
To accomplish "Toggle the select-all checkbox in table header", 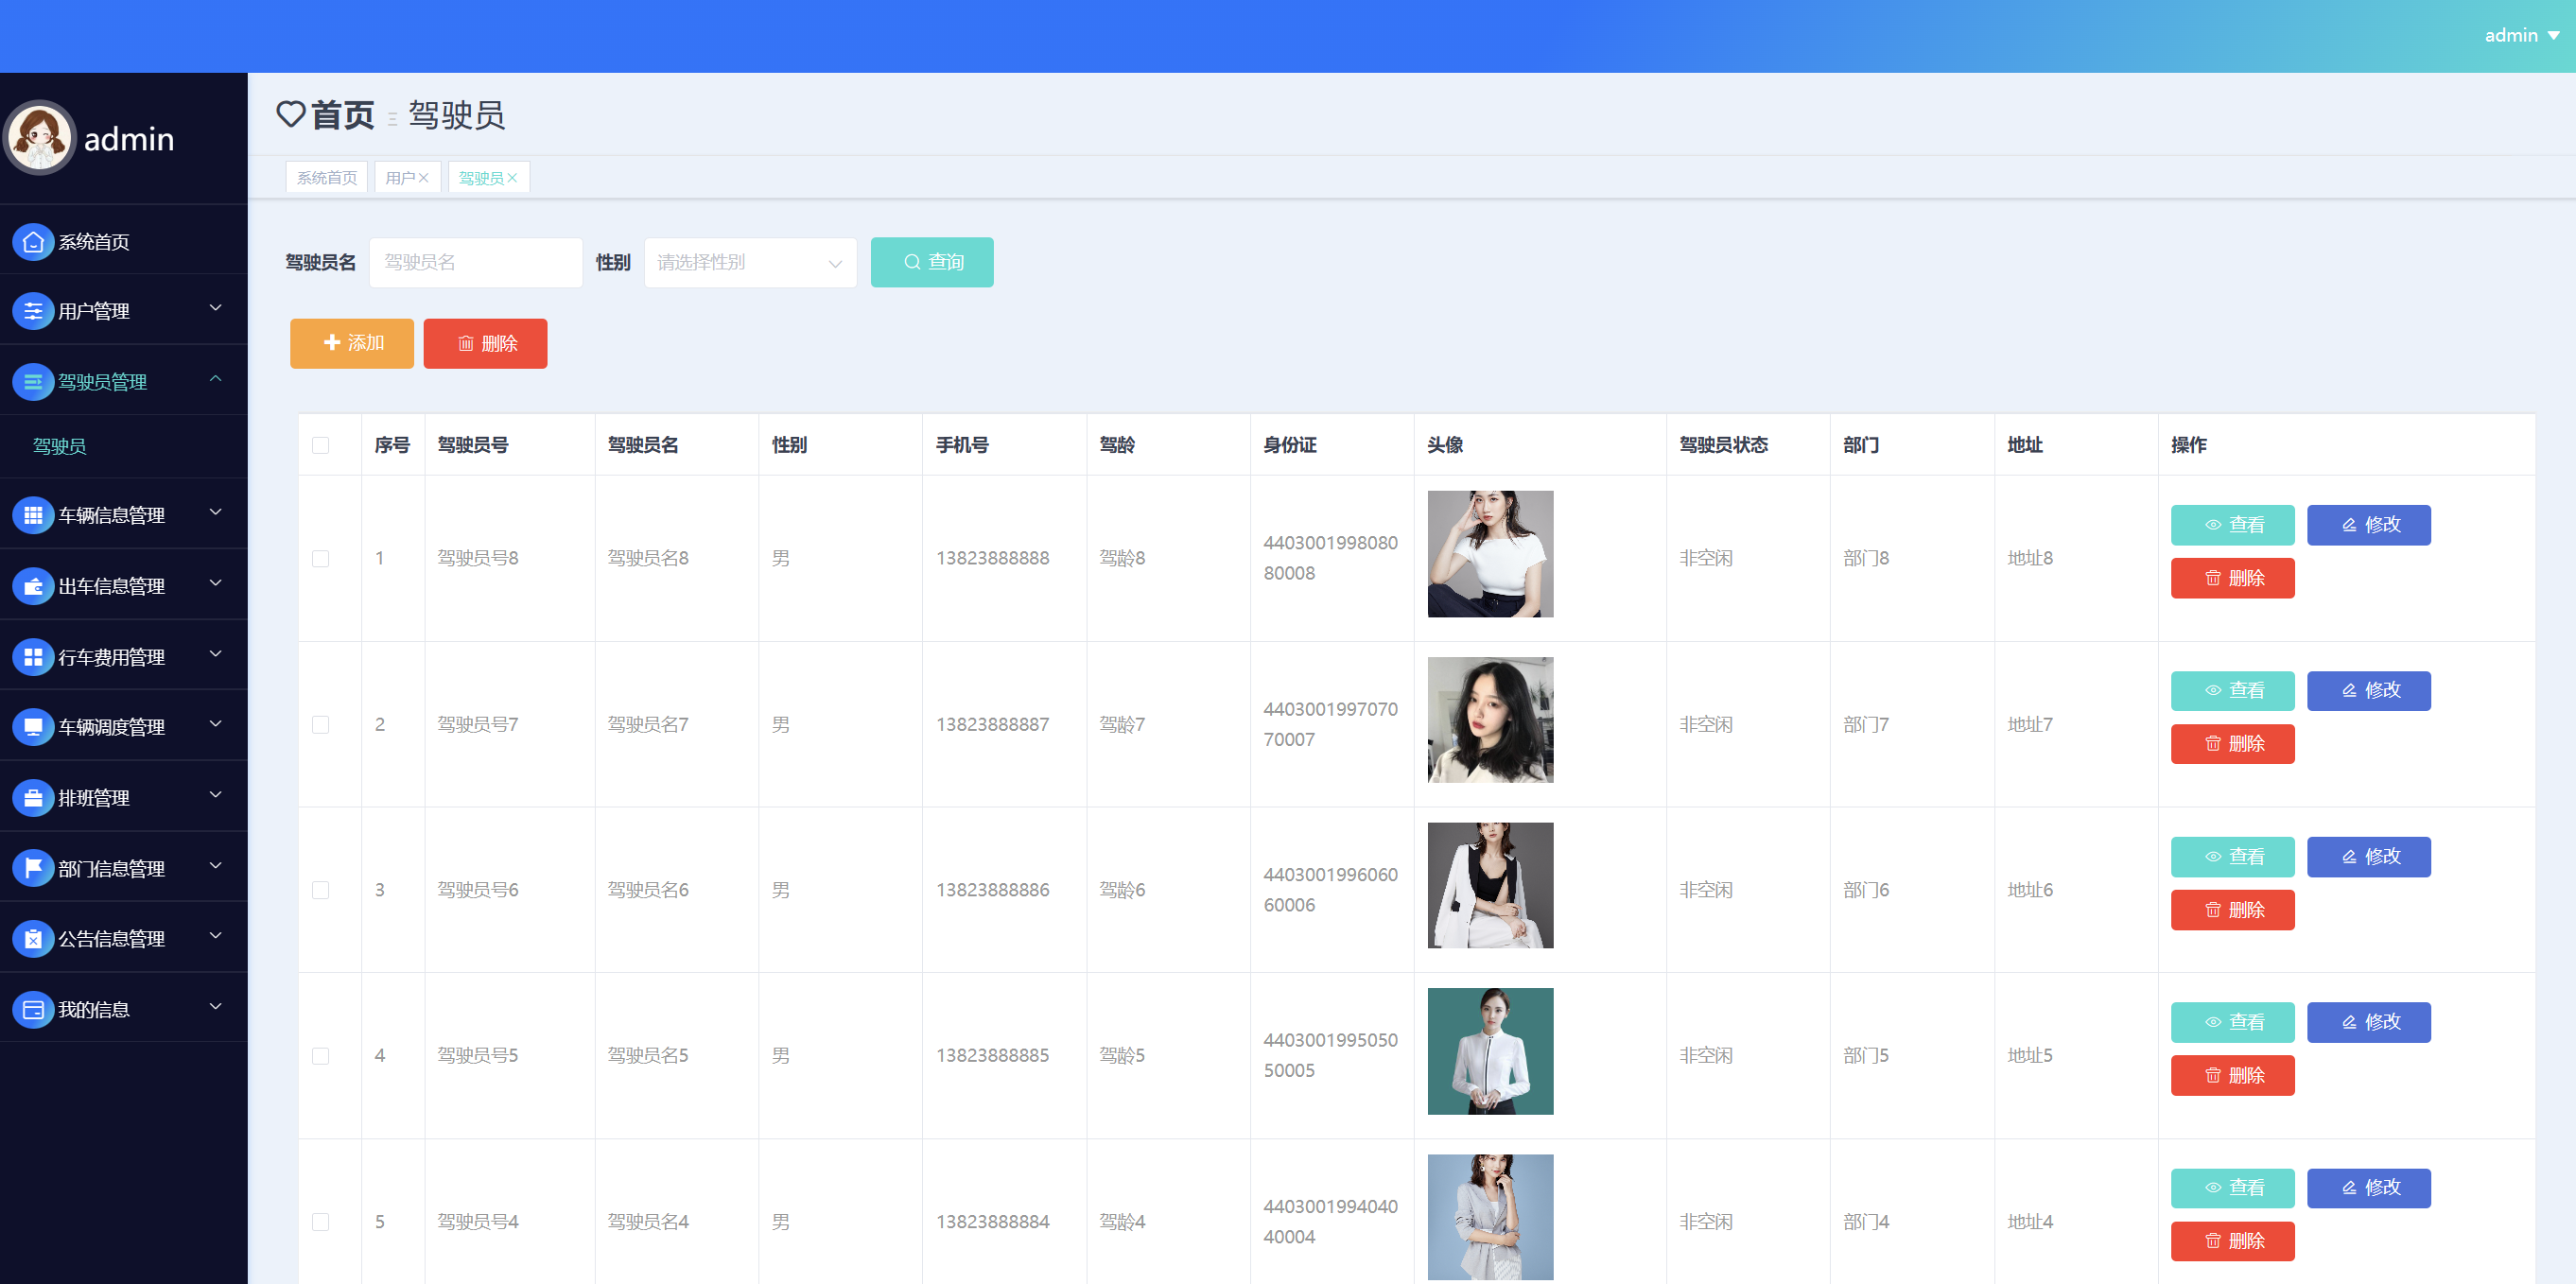I will pos(320,445).
